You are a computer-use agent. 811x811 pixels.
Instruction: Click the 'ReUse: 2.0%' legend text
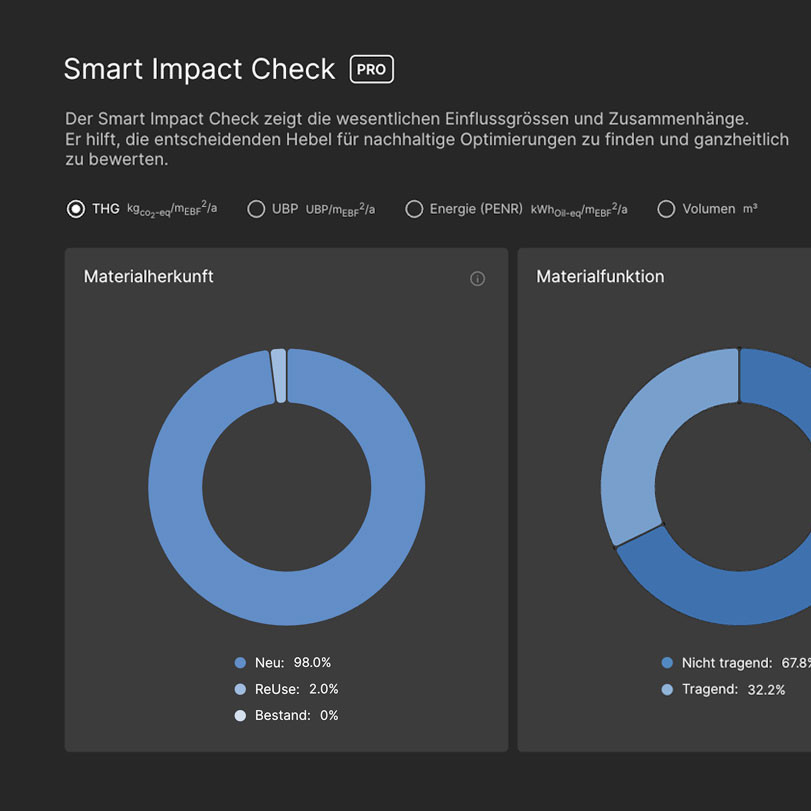point(296,689)
